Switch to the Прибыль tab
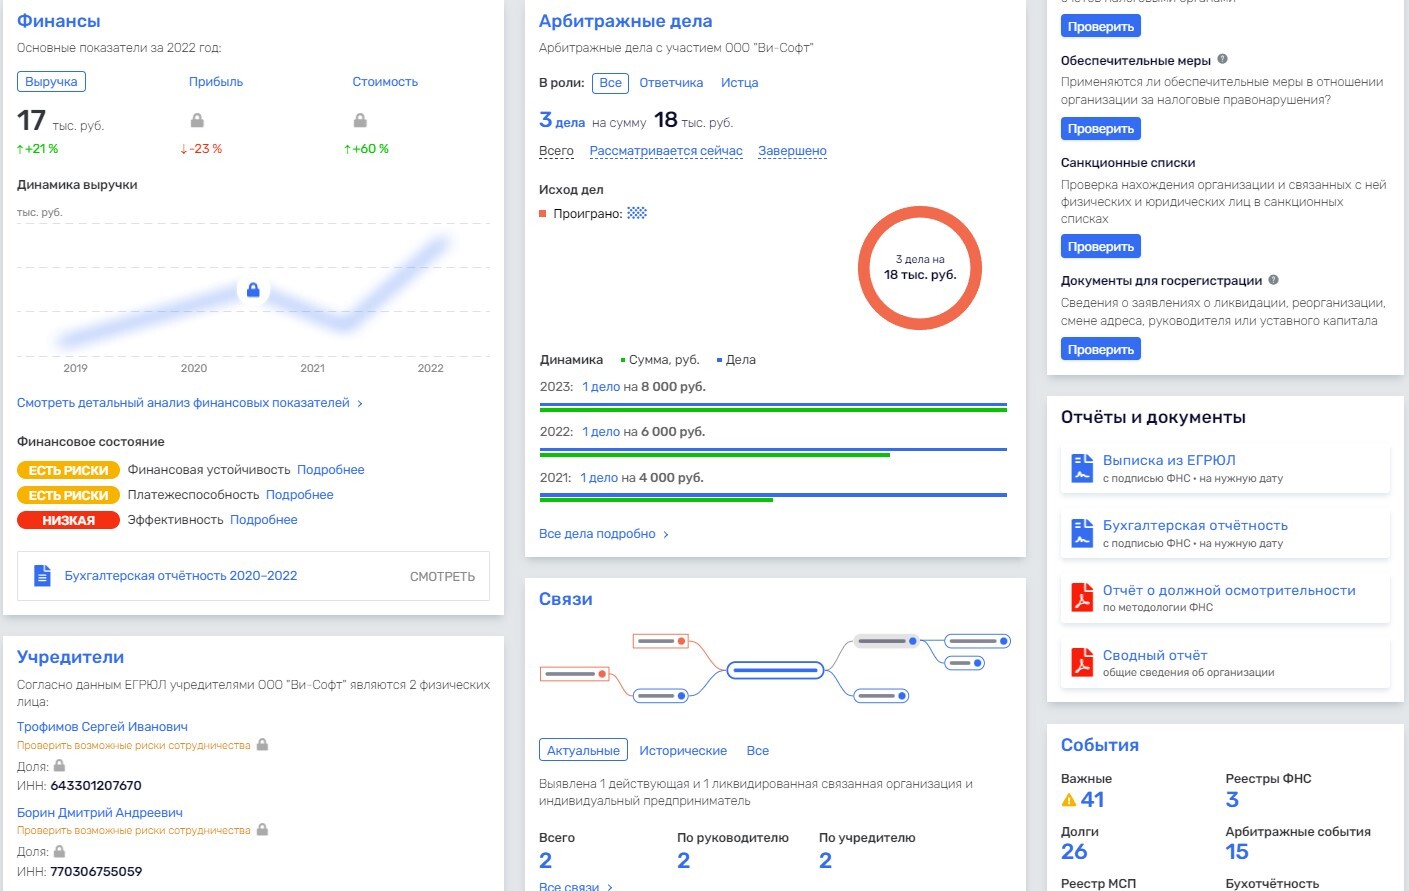The width and height of the screenshot is (1409, 891). point(216,82)
